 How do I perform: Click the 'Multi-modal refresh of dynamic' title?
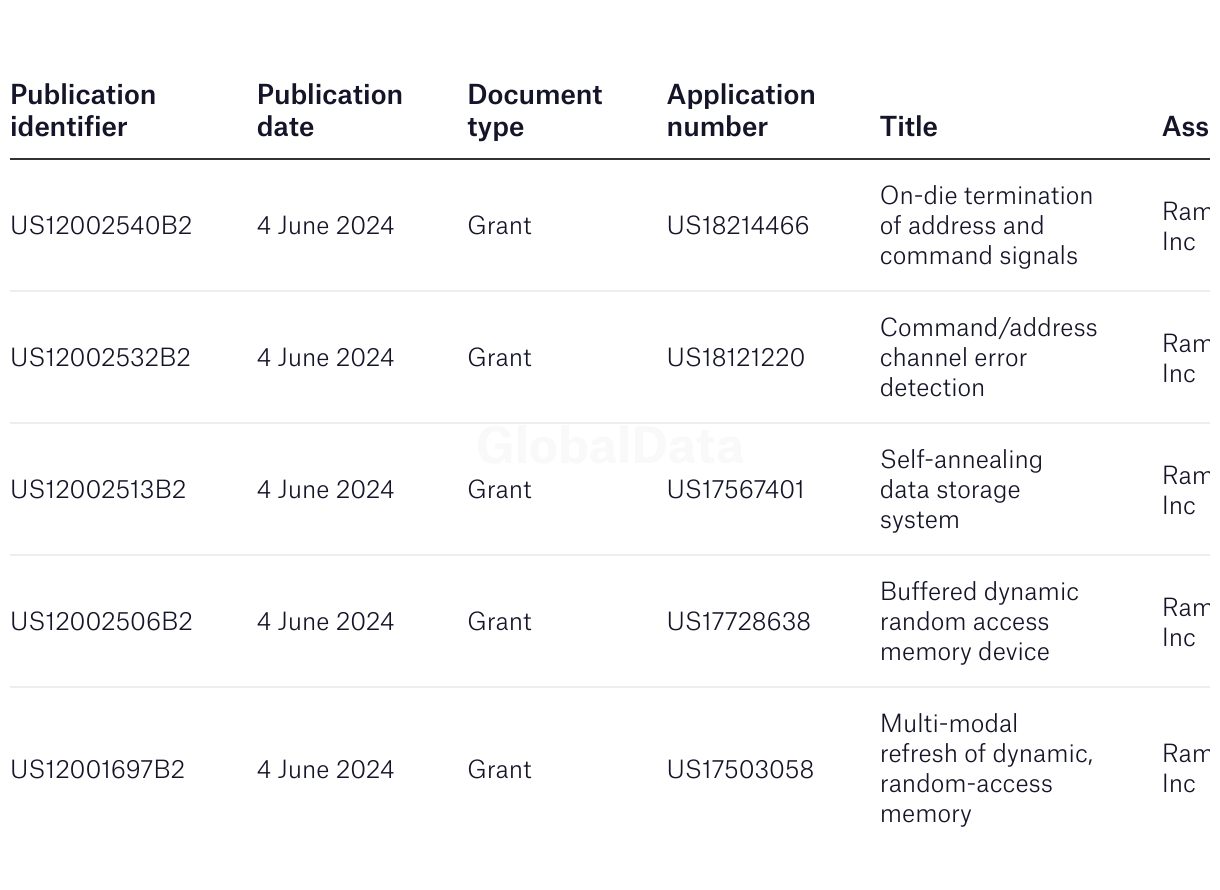pos(986,768)
